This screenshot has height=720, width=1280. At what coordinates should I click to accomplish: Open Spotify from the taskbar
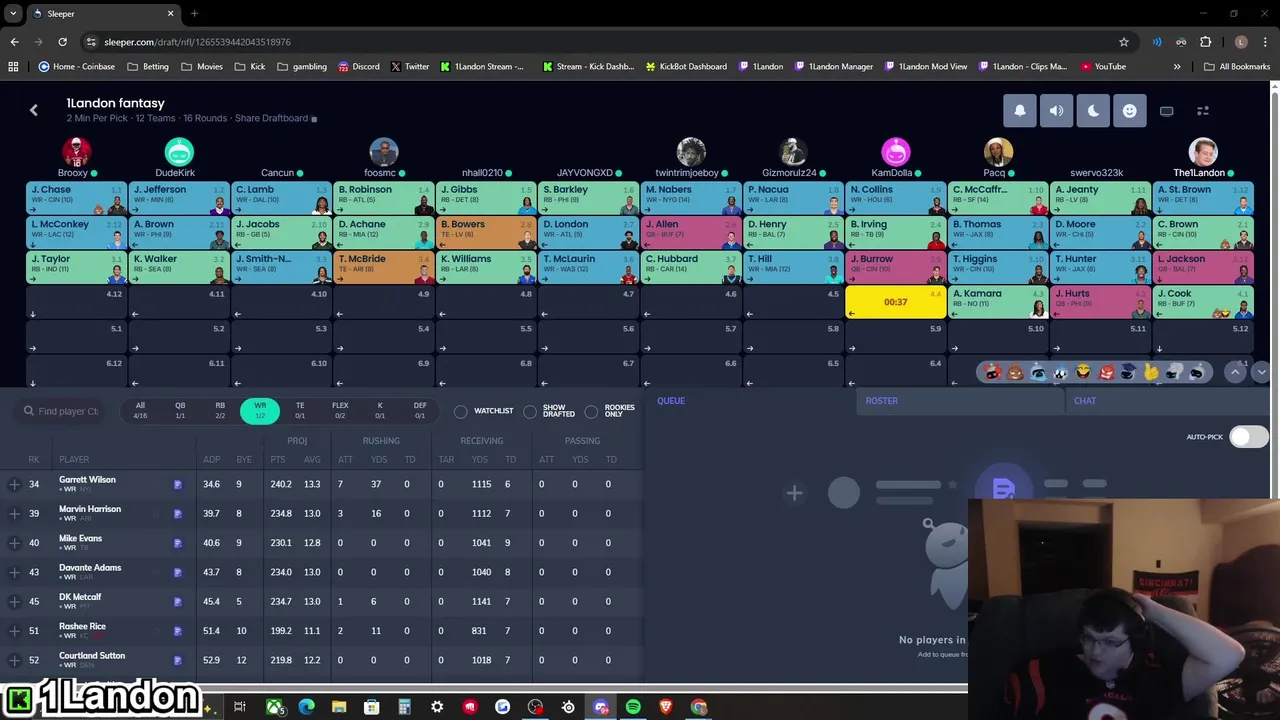pos(633,707)
